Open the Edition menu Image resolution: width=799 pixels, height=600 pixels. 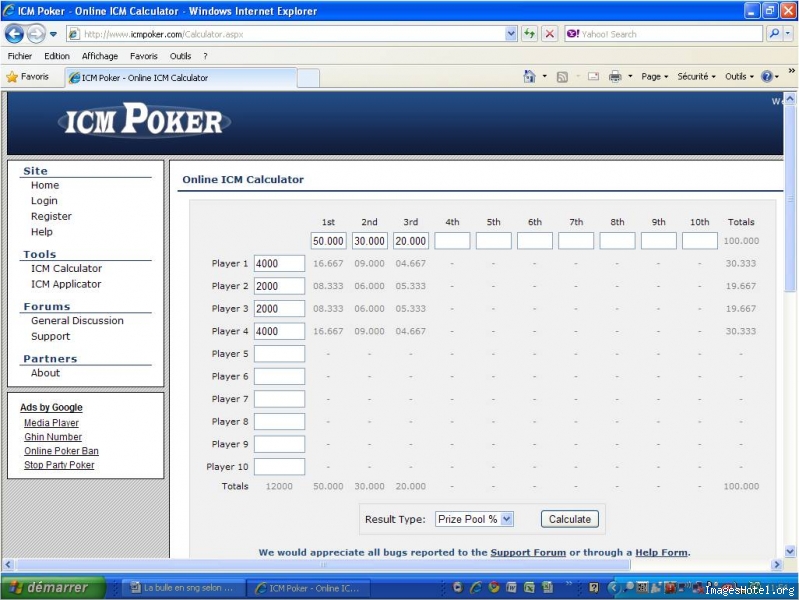click(x=57, y=56)
